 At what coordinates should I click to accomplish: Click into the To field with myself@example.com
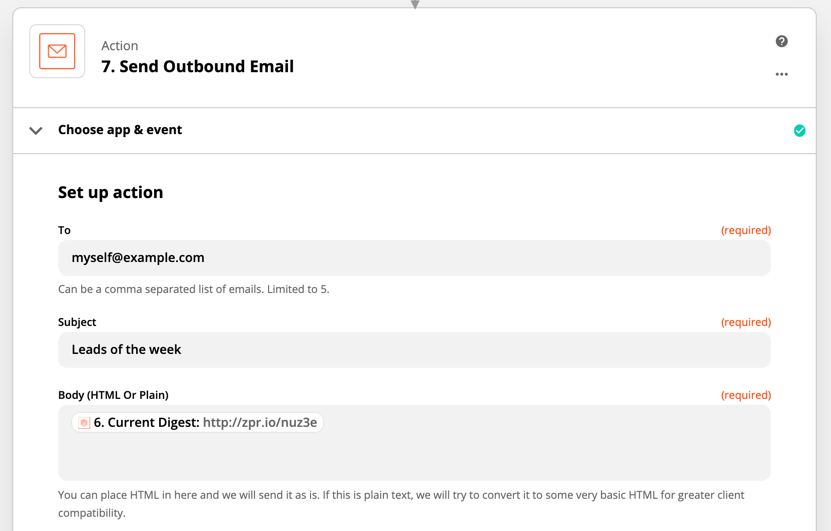coord(414,258)
